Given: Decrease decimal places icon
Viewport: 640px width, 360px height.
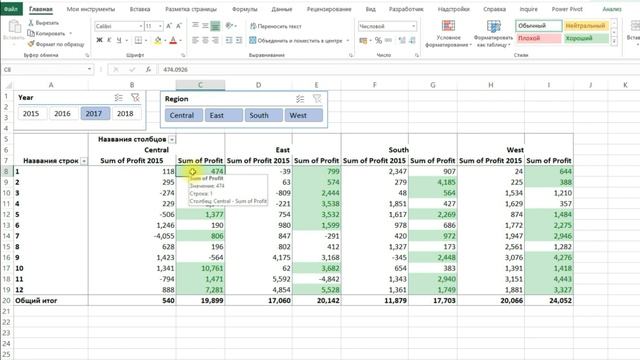Looking at the screenshot, I should tap(412, 40).
